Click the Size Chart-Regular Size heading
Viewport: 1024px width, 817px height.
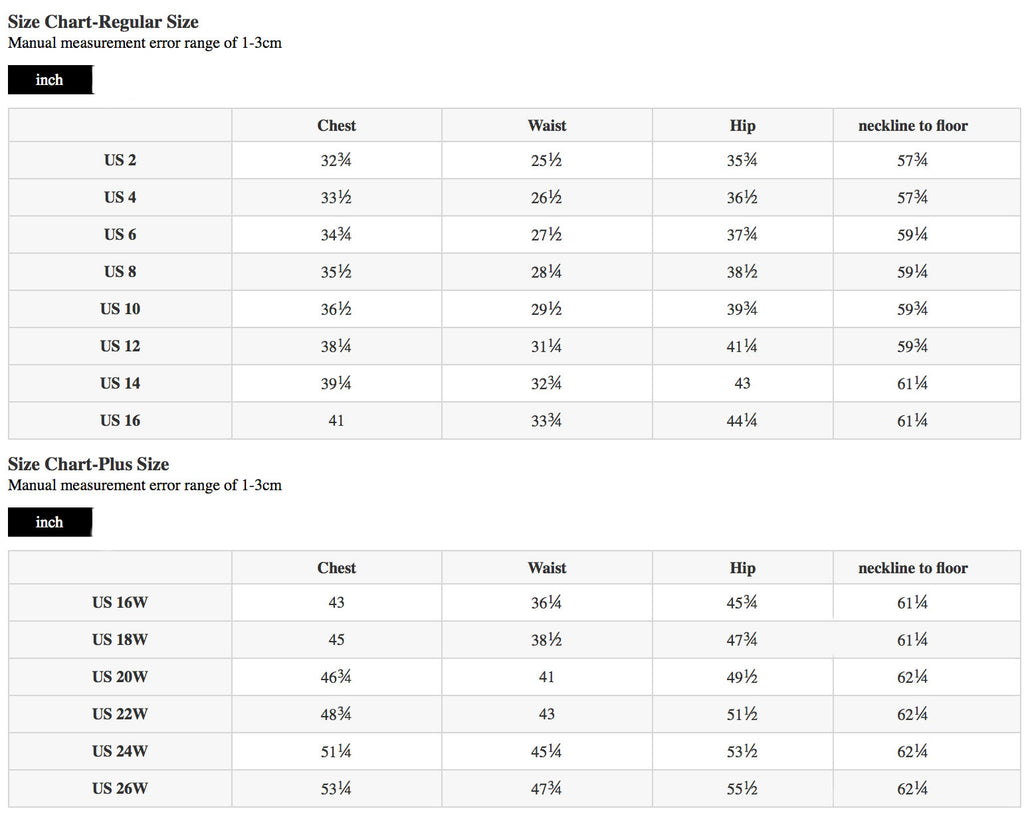(103, 22)
